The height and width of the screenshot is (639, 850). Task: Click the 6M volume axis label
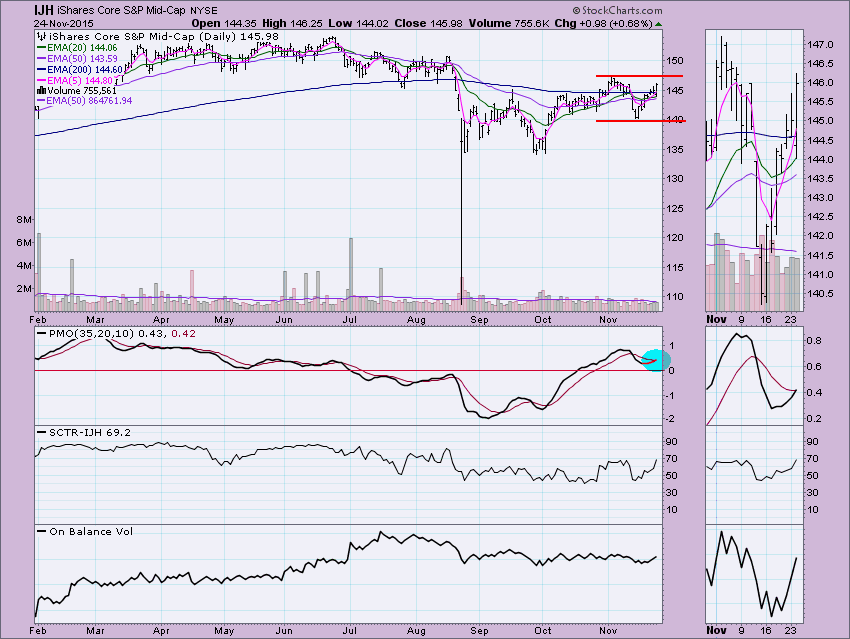[x=23, y=243]
